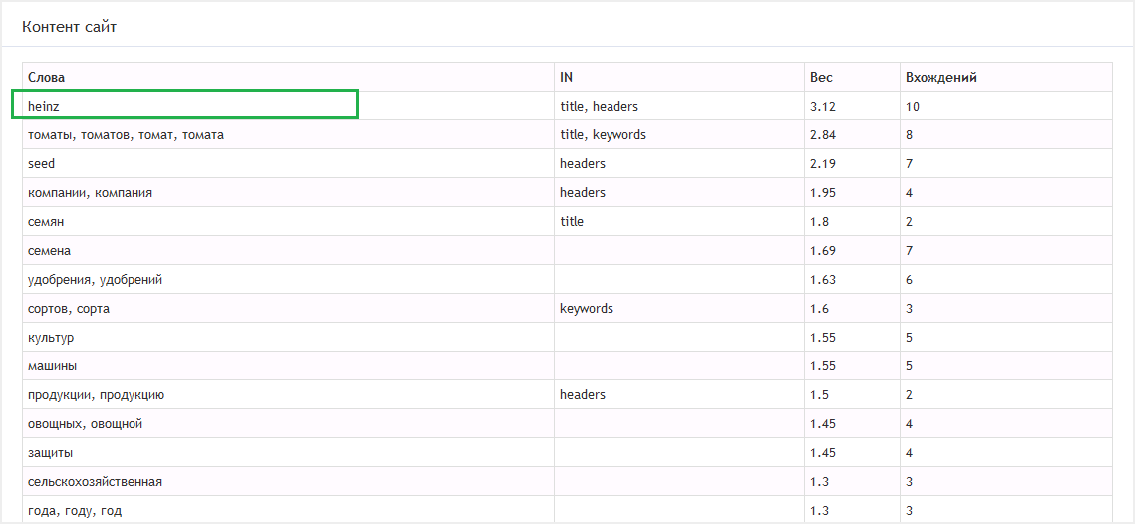Click weight value 3.12
The image size is (1135, 524).
click(x=823, y=106)
